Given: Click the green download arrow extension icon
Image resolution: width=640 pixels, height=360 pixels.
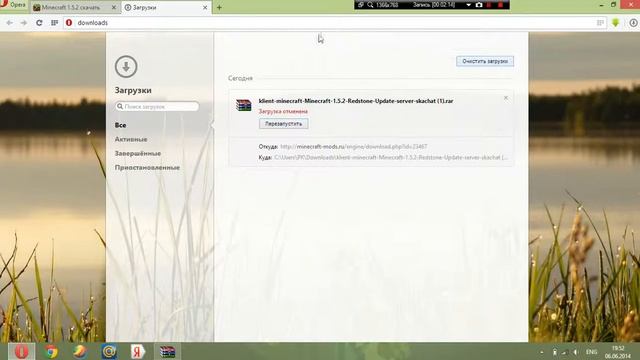Looking at the screenshot, I should point(616,23).
